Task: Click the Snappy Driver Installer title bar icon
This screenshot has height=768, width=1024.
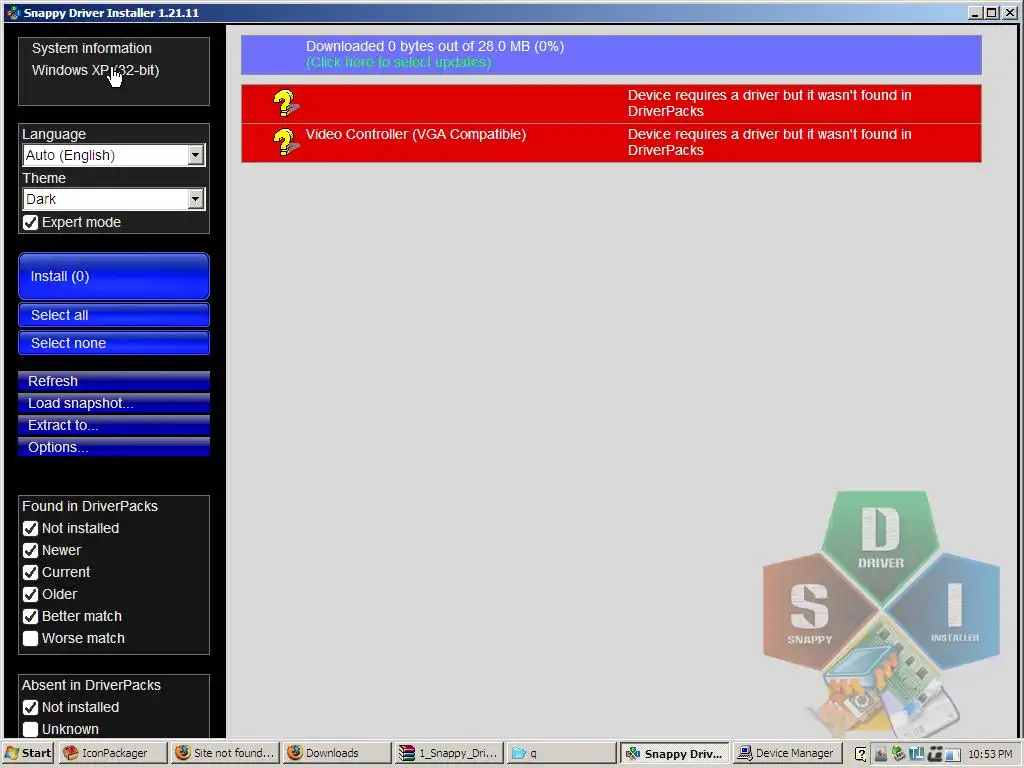Action: [13, 12]
